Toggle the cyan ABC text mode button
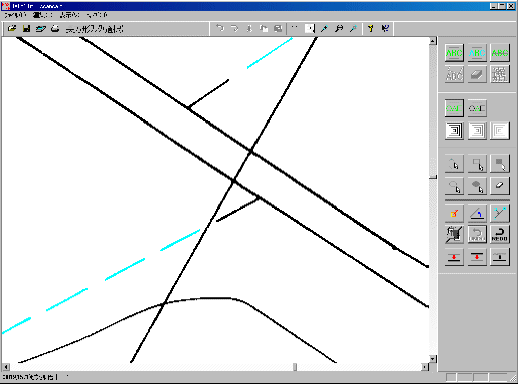The width and height of the screenshot is (518, 384). (x=477, y=53)
